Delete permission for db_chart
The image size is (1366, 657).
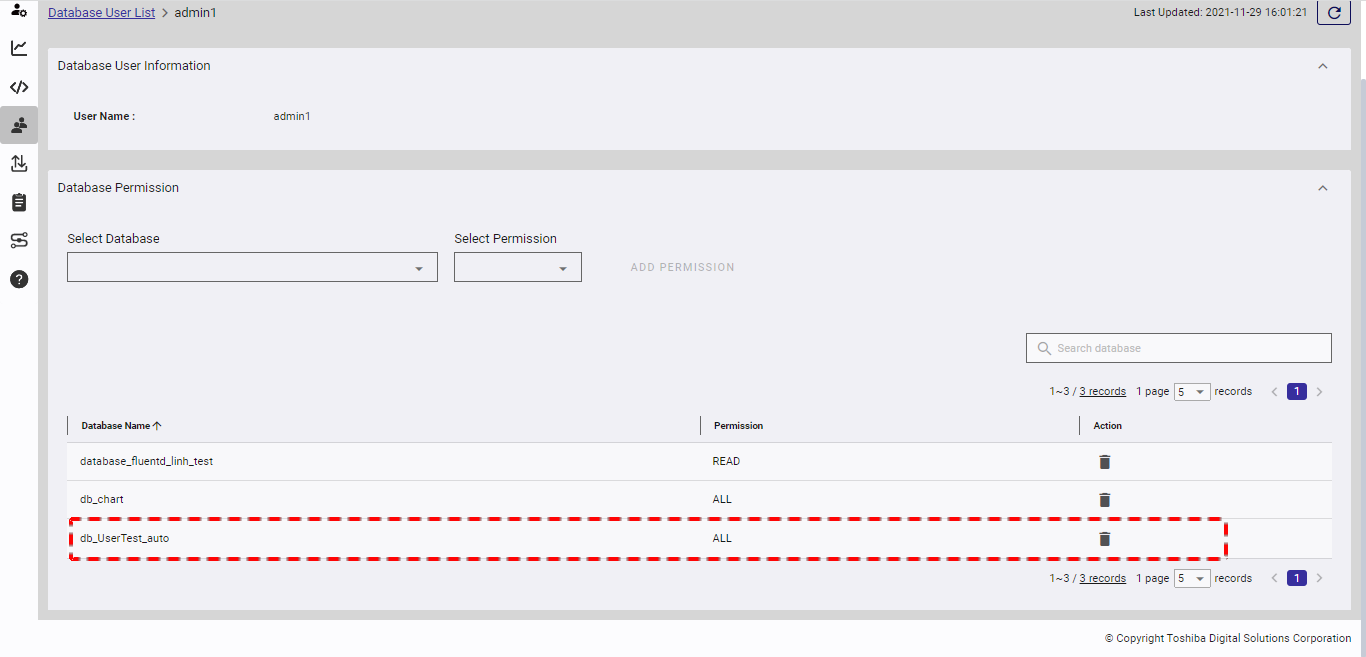pos(1104,500)
